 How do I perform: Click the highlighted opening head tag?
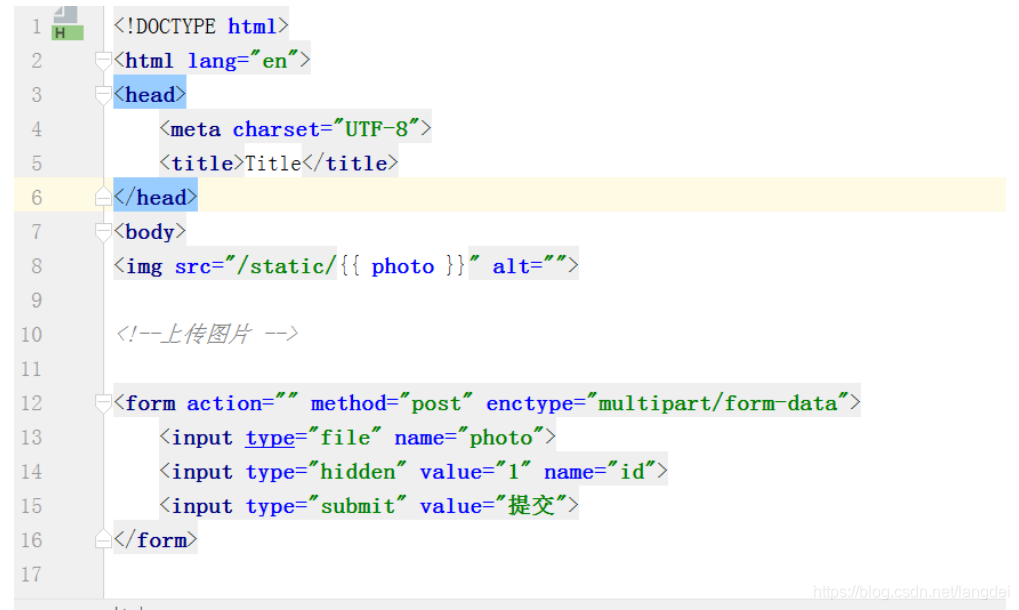[x=149, y=95]
